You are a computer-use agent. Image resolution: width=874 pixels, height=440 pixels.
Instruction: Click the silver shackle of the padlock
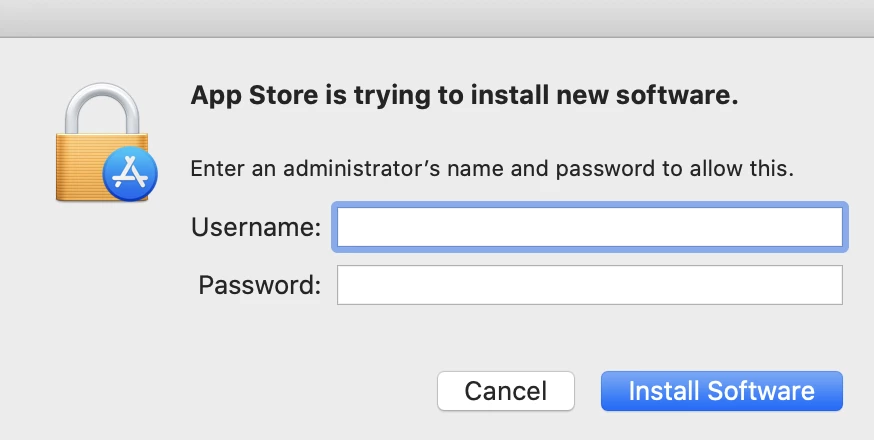tap(102, 108)
